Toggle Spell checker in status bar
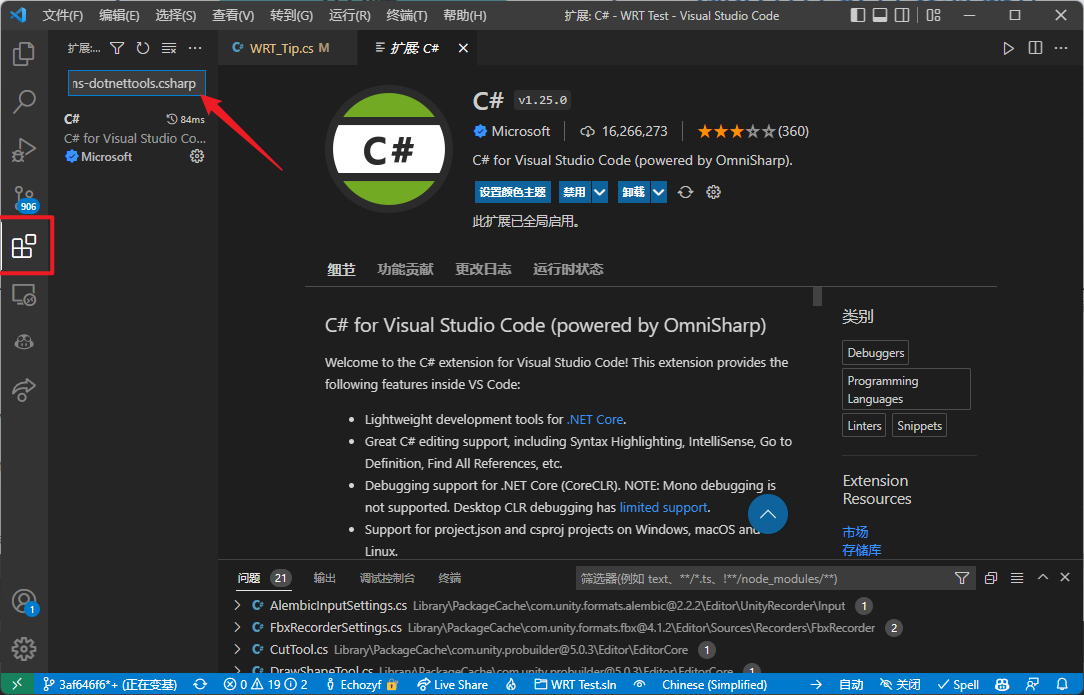The width and height of the screenshot is (1084, 695). point(957,685)
